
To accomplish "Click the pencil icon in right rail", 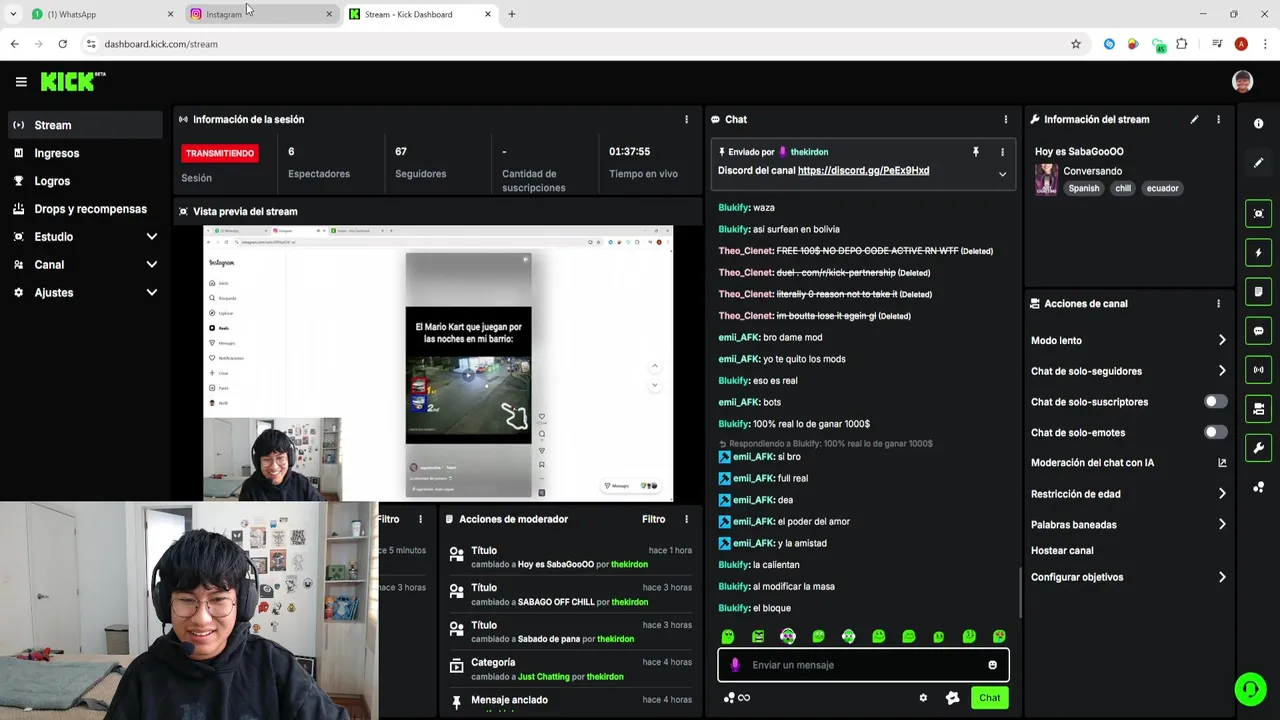I will (x=1258, y=162).
